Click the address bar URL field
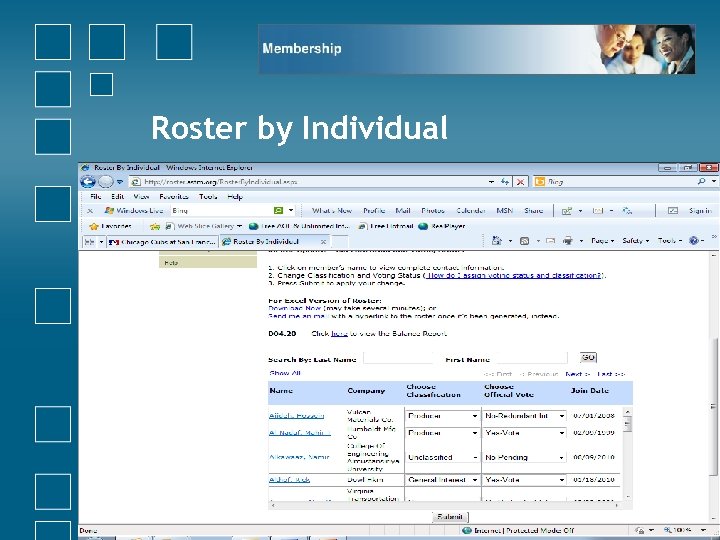The width and height of the screenshot is (720, 540). (x=309, y=182)
